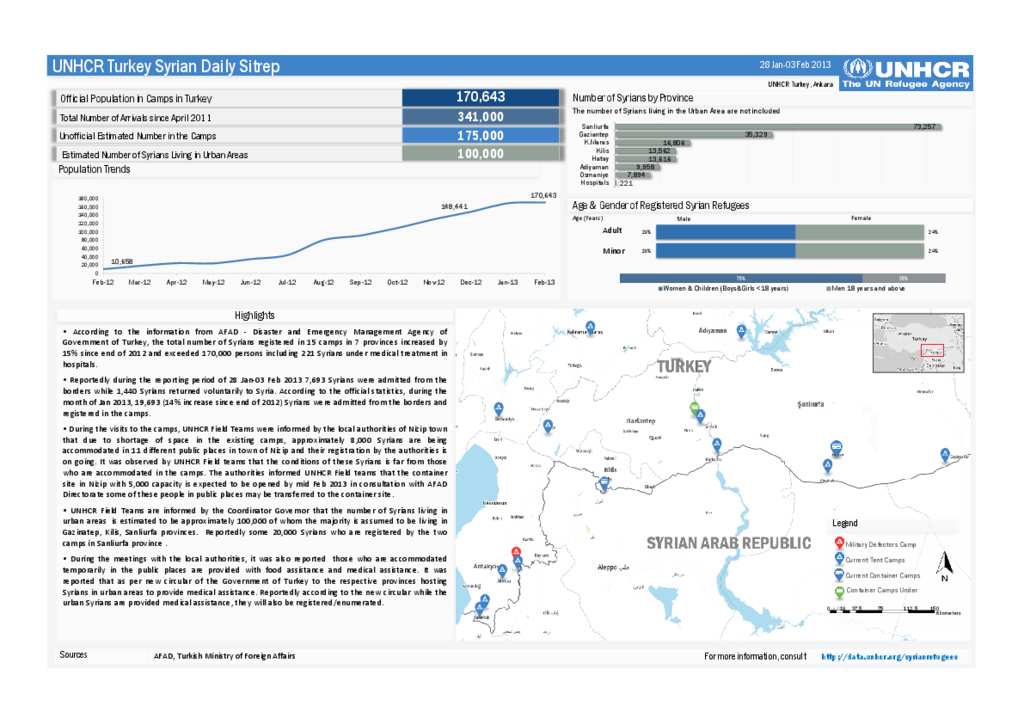Click the Current Tent Camps legend icon
The image size is (1024, 724).
coord(839,559)
